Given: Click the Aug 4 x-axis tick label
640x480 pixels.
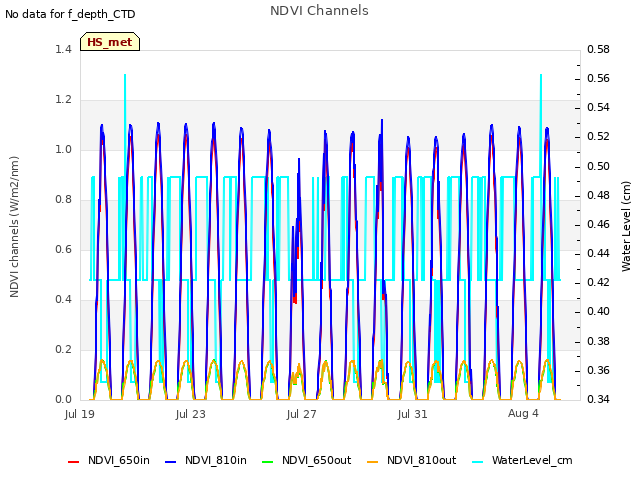Looking at the screenshot, I should pyautogui.click(x=523, y=413).
